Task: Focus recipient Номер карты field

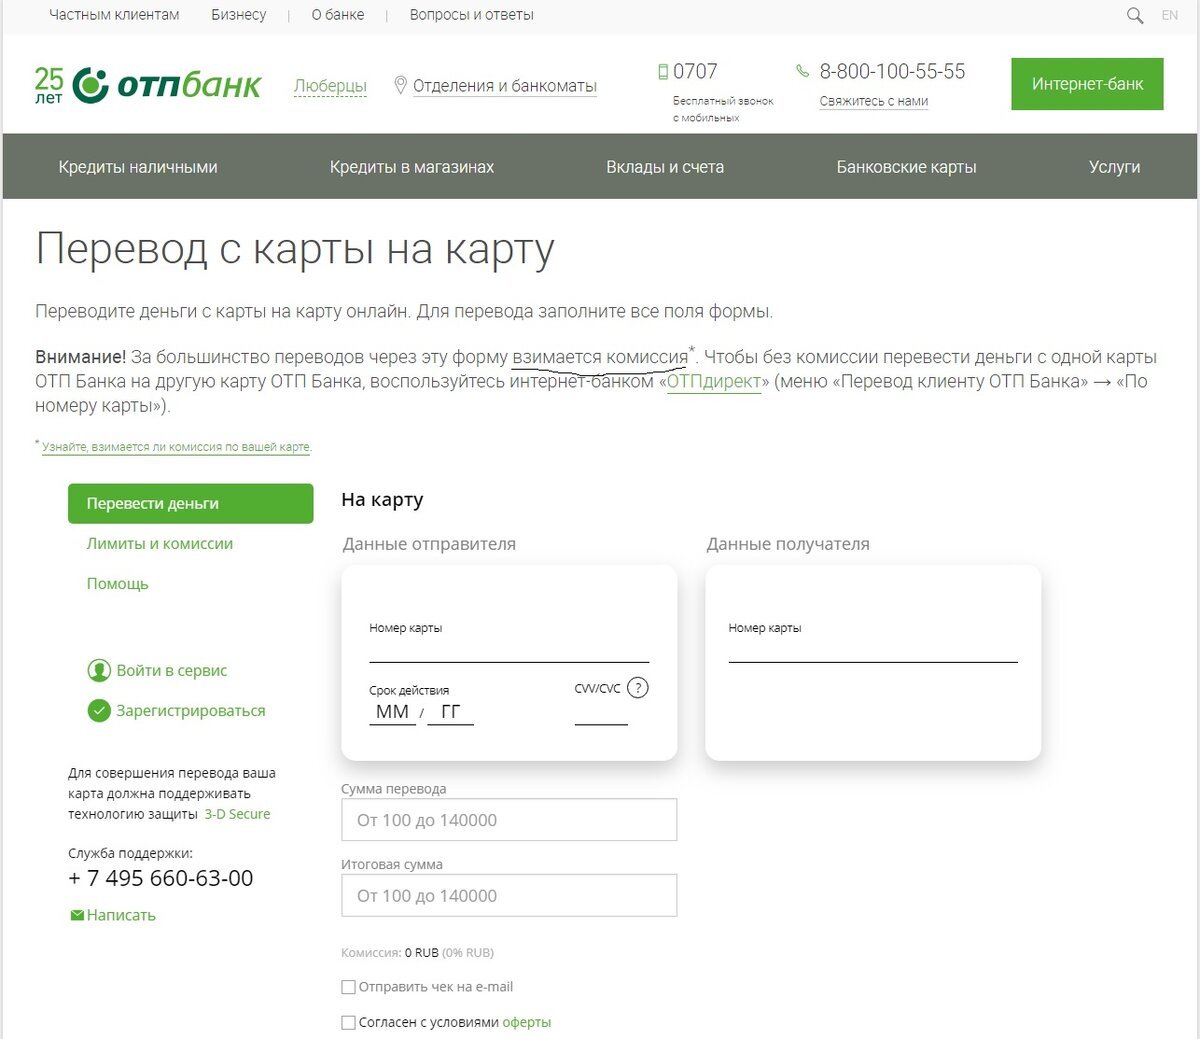Action: [873, 649]
